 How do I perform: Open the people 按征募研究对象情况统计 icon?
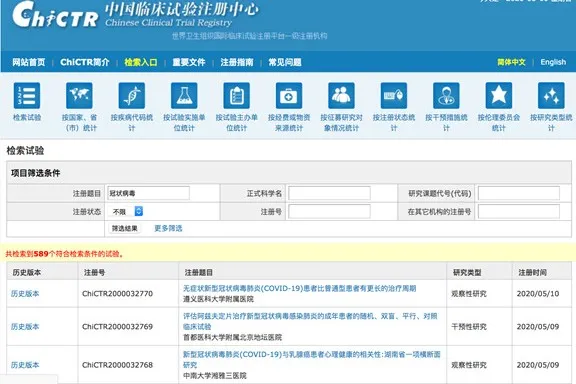341,96
